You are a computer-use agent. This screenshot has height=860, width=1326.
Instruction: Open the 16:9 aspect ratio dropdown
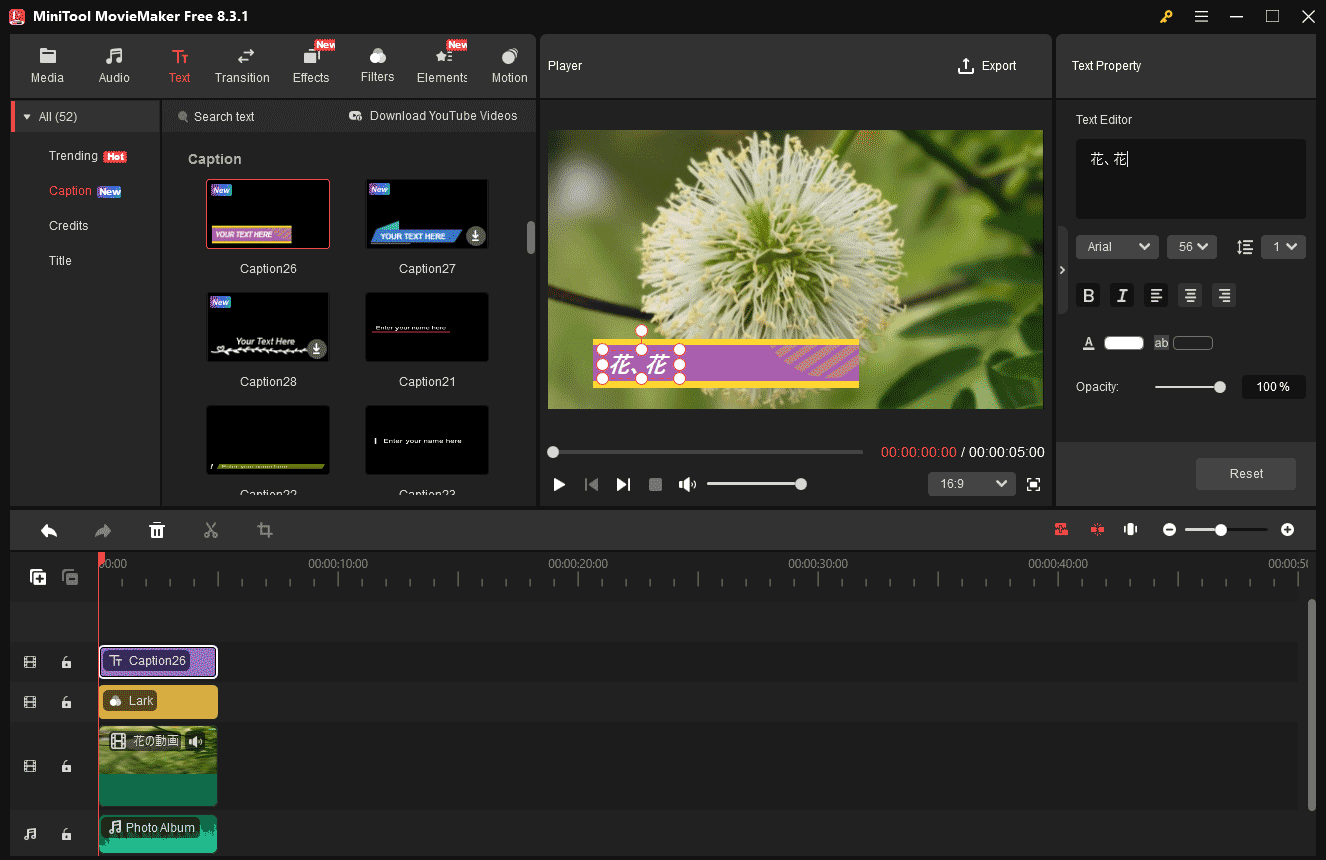tap(971, 484)
